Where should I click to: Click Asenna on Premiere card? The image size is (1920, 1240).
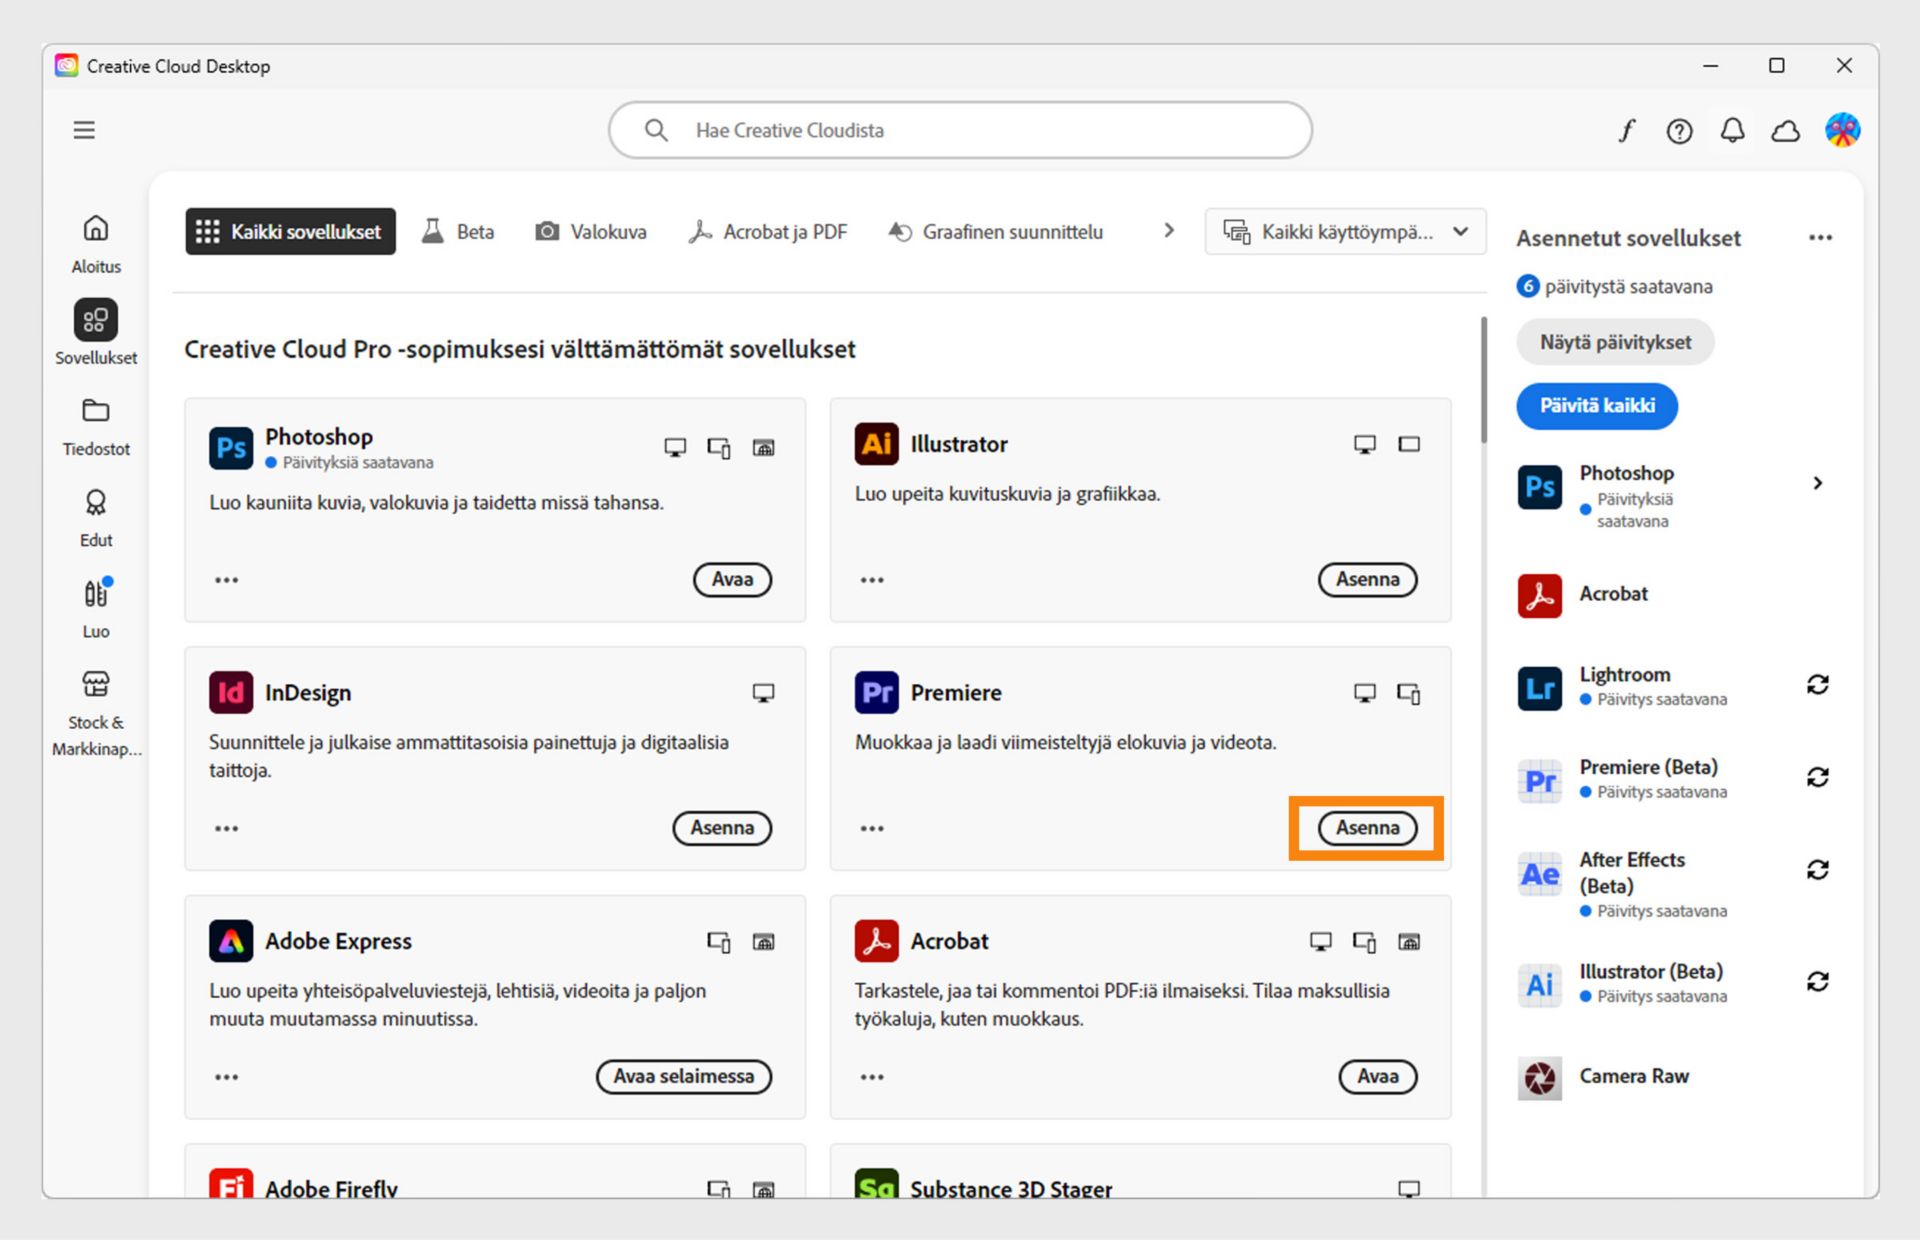point(1367,828)
